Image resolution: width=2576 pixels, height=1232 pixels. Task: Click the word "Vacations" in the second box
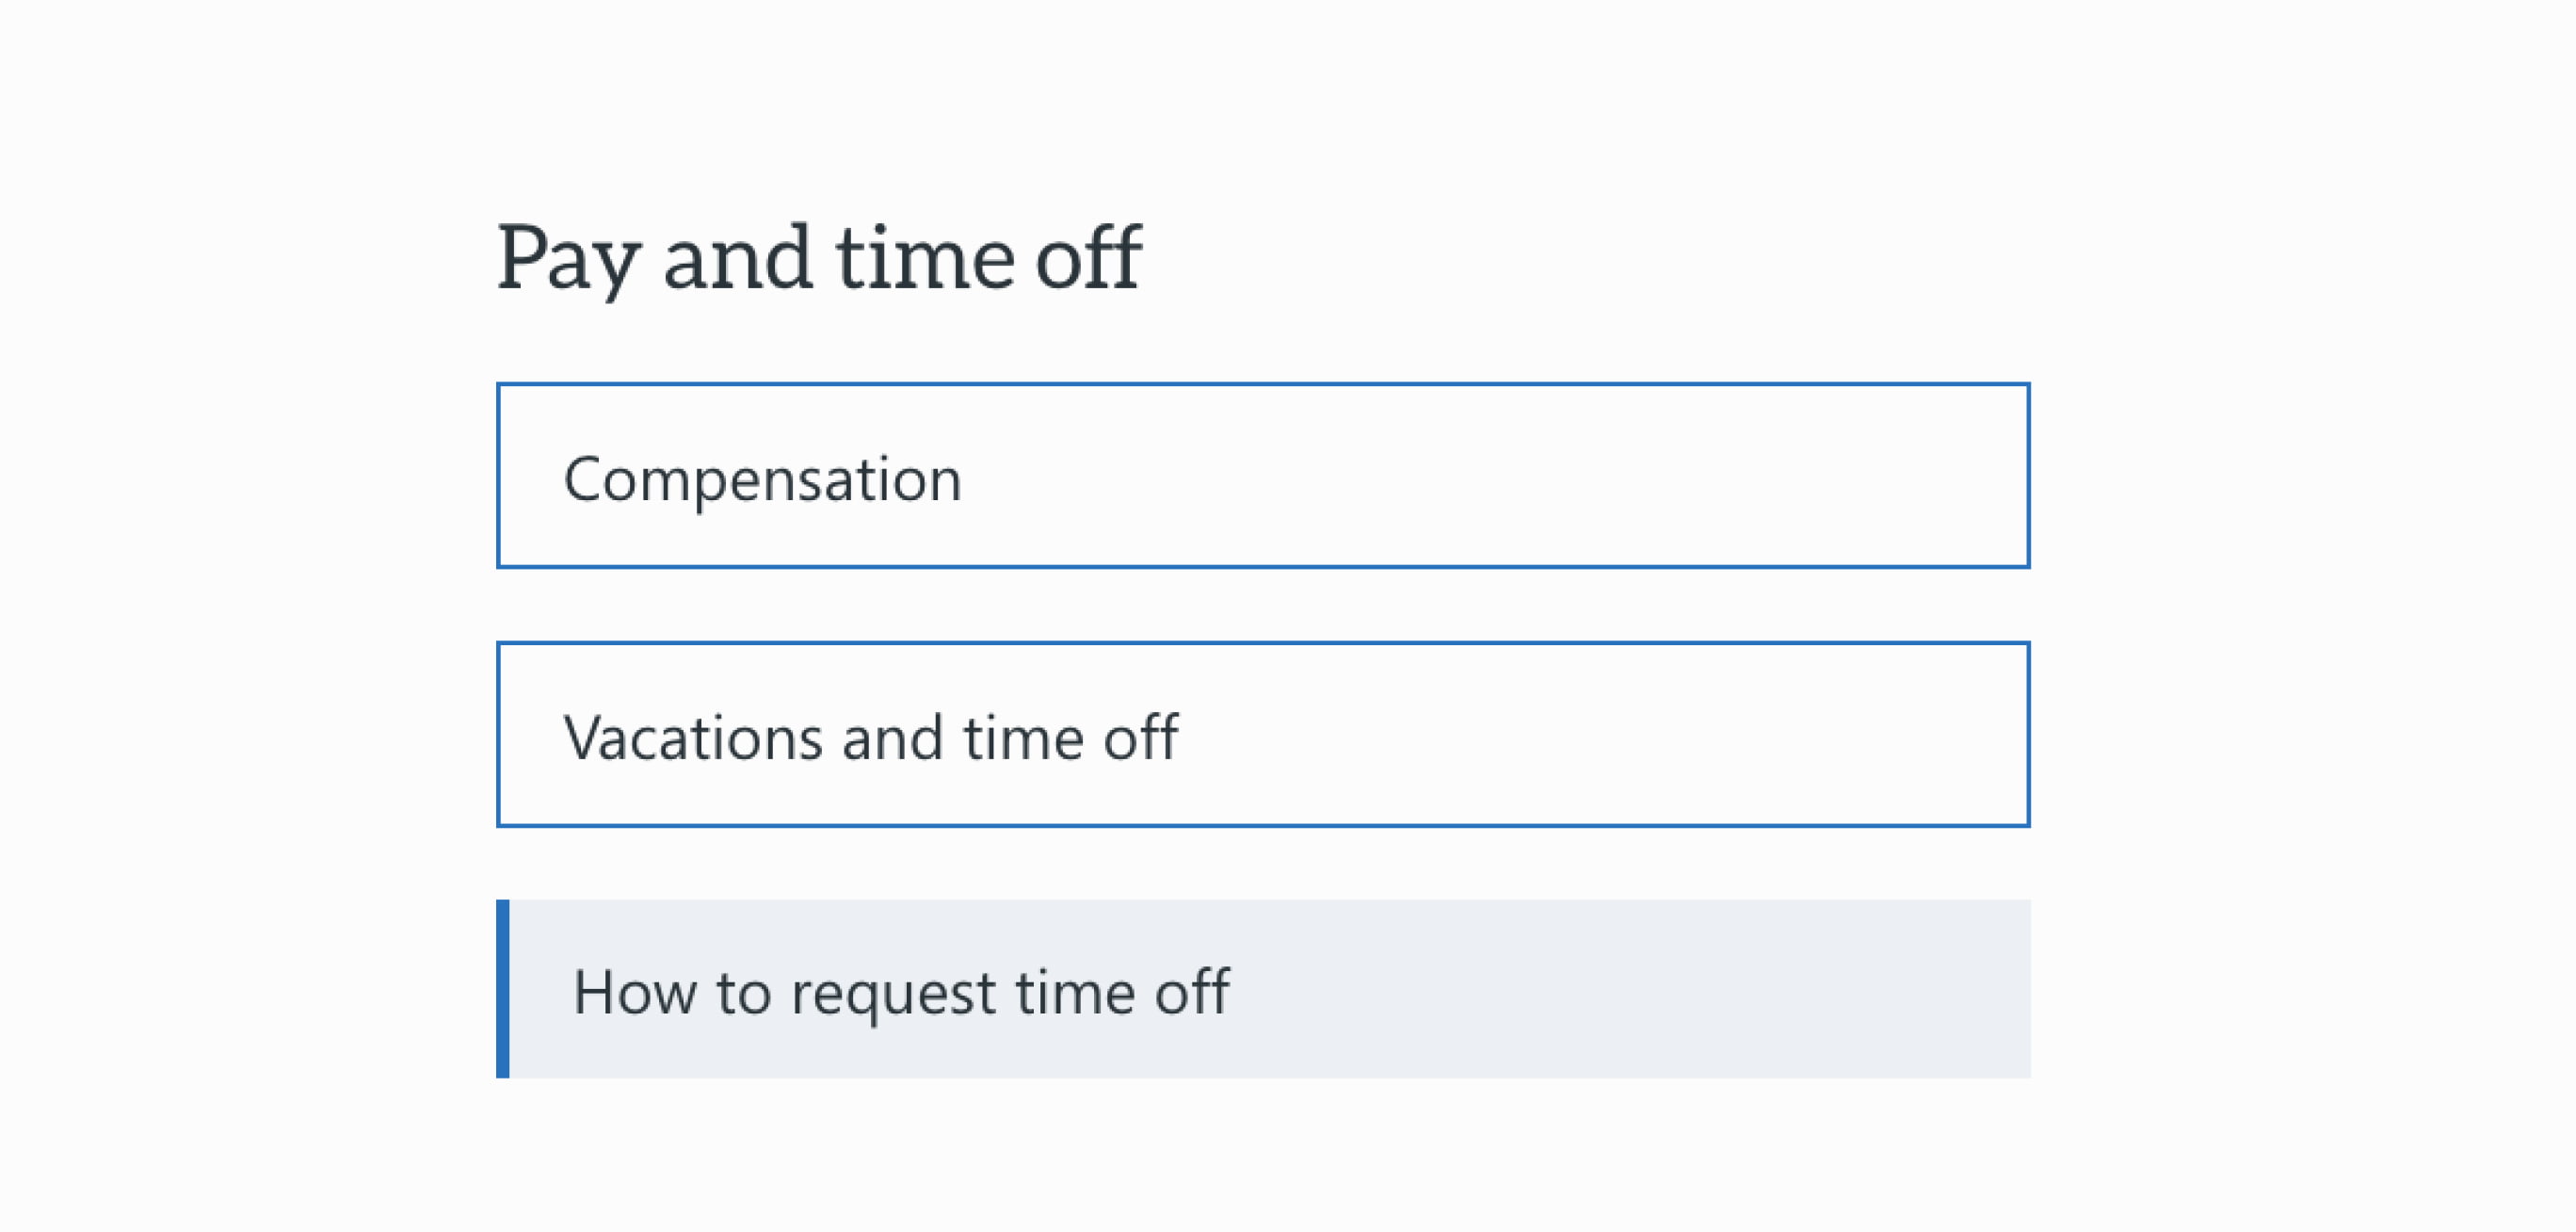click(x=692, y=738)
